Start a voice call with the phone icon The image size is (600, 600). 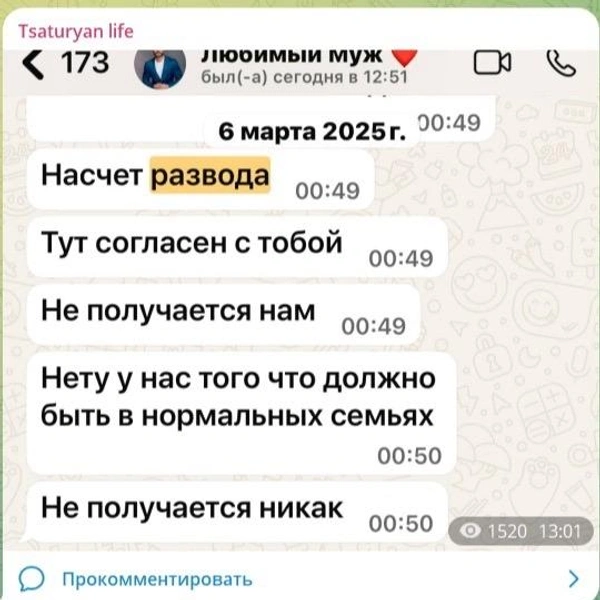tap(561, 63)
